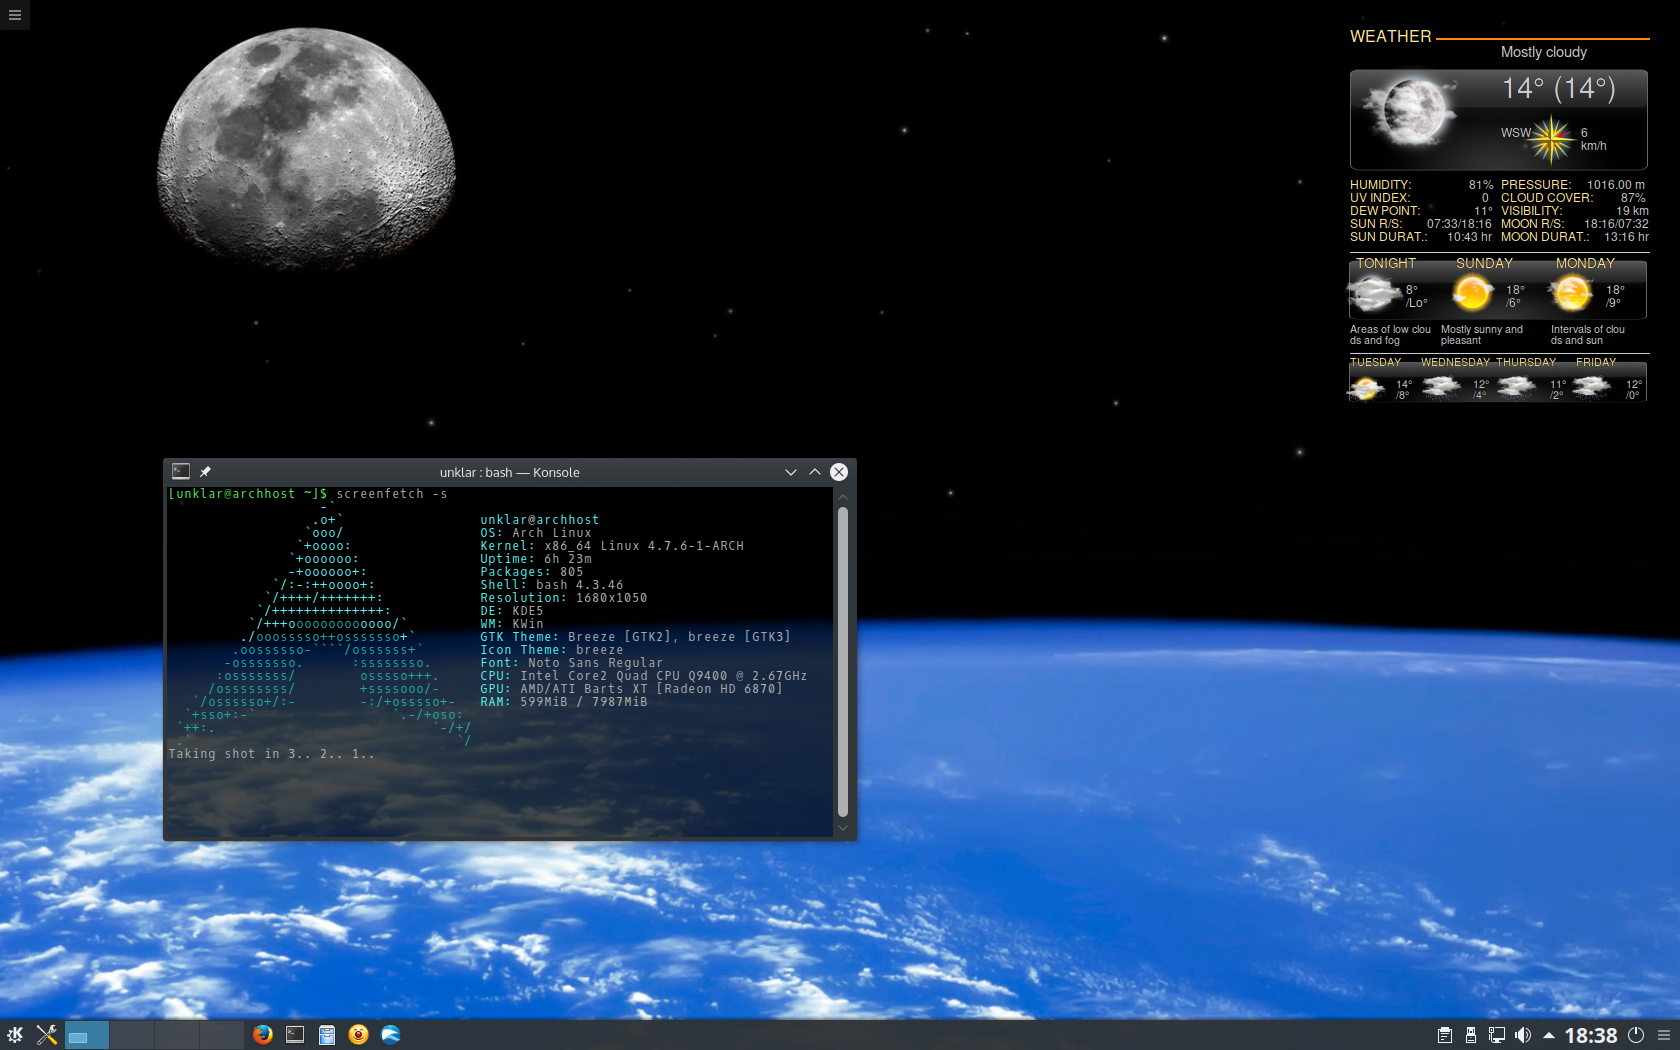Image resolution: width=1680 pixels, height=1050 pixels.
Task: Launch Firefox from the panel
Action: tap(263, 1035)
